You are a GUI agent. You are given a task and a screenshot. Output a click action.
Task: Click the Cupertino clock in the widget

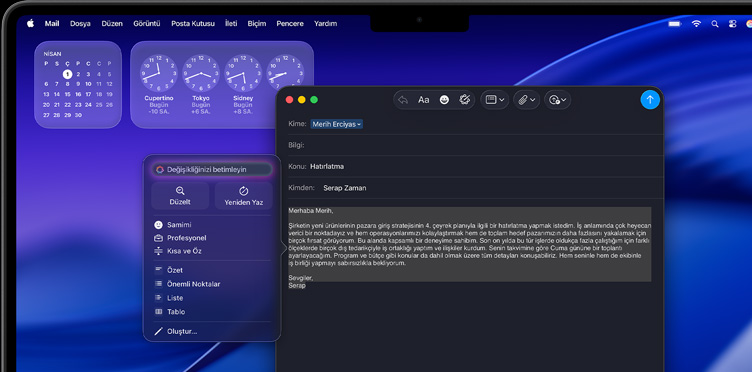[159, 73]
